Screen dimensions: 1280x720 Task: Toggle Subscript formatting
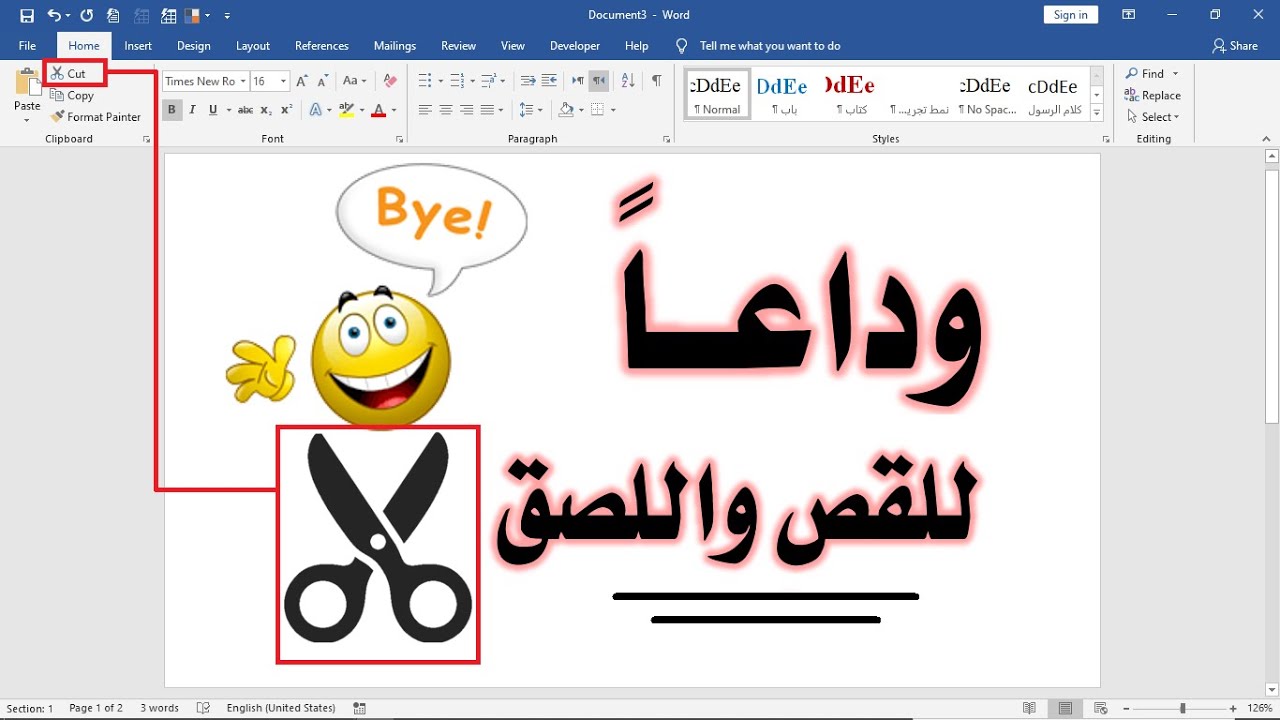point(266,110)
